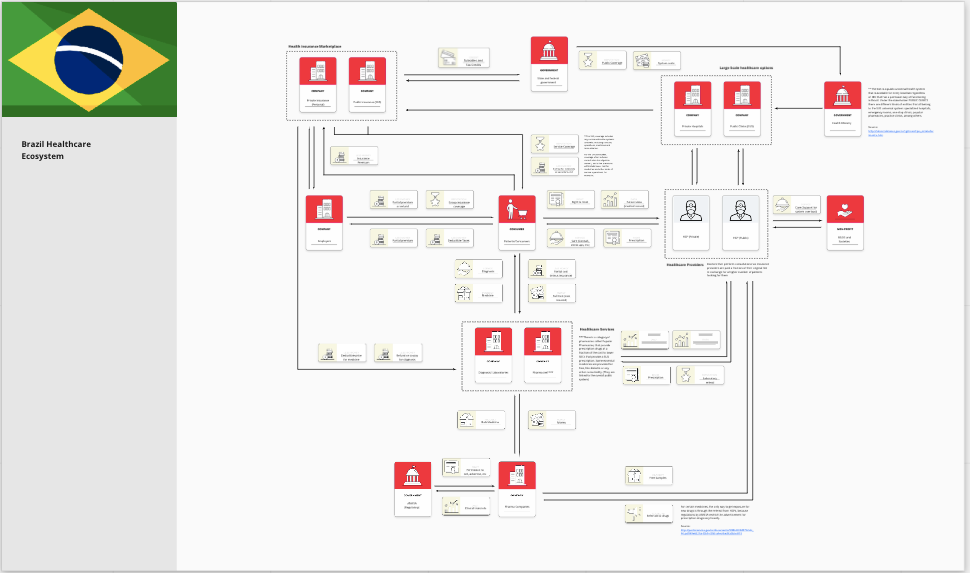The height and width of the screenshot is (573, 970).
Task: Click the Clinical trial results tag
Action: click(466, 506)
